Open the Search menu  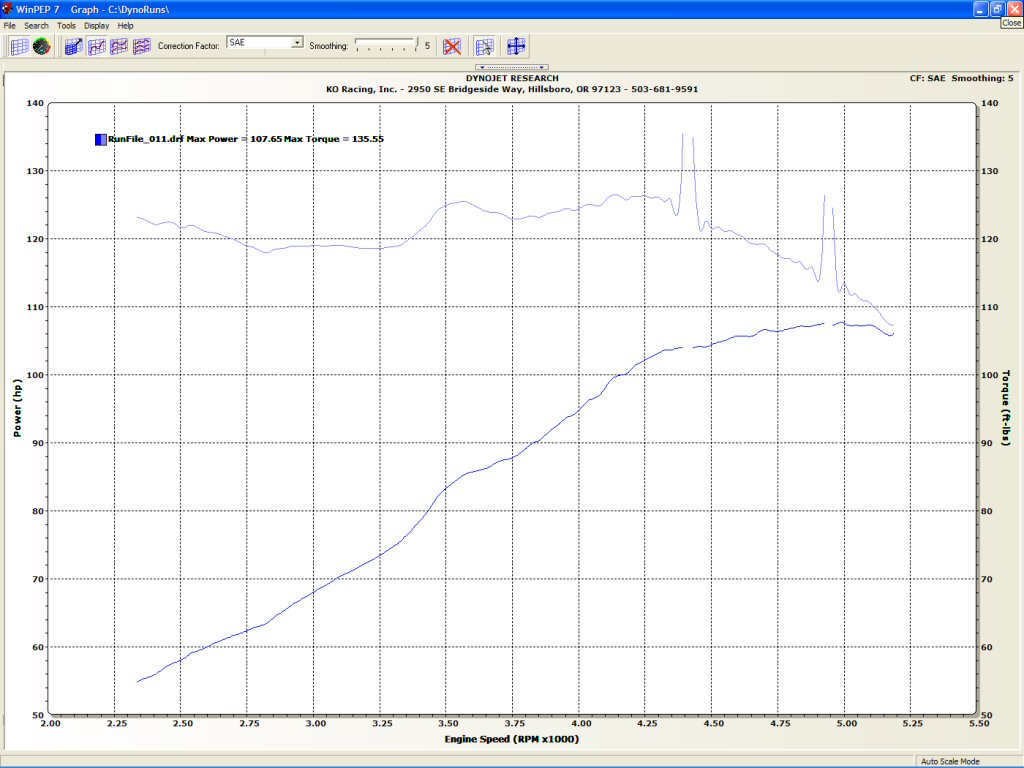[36, 25]
